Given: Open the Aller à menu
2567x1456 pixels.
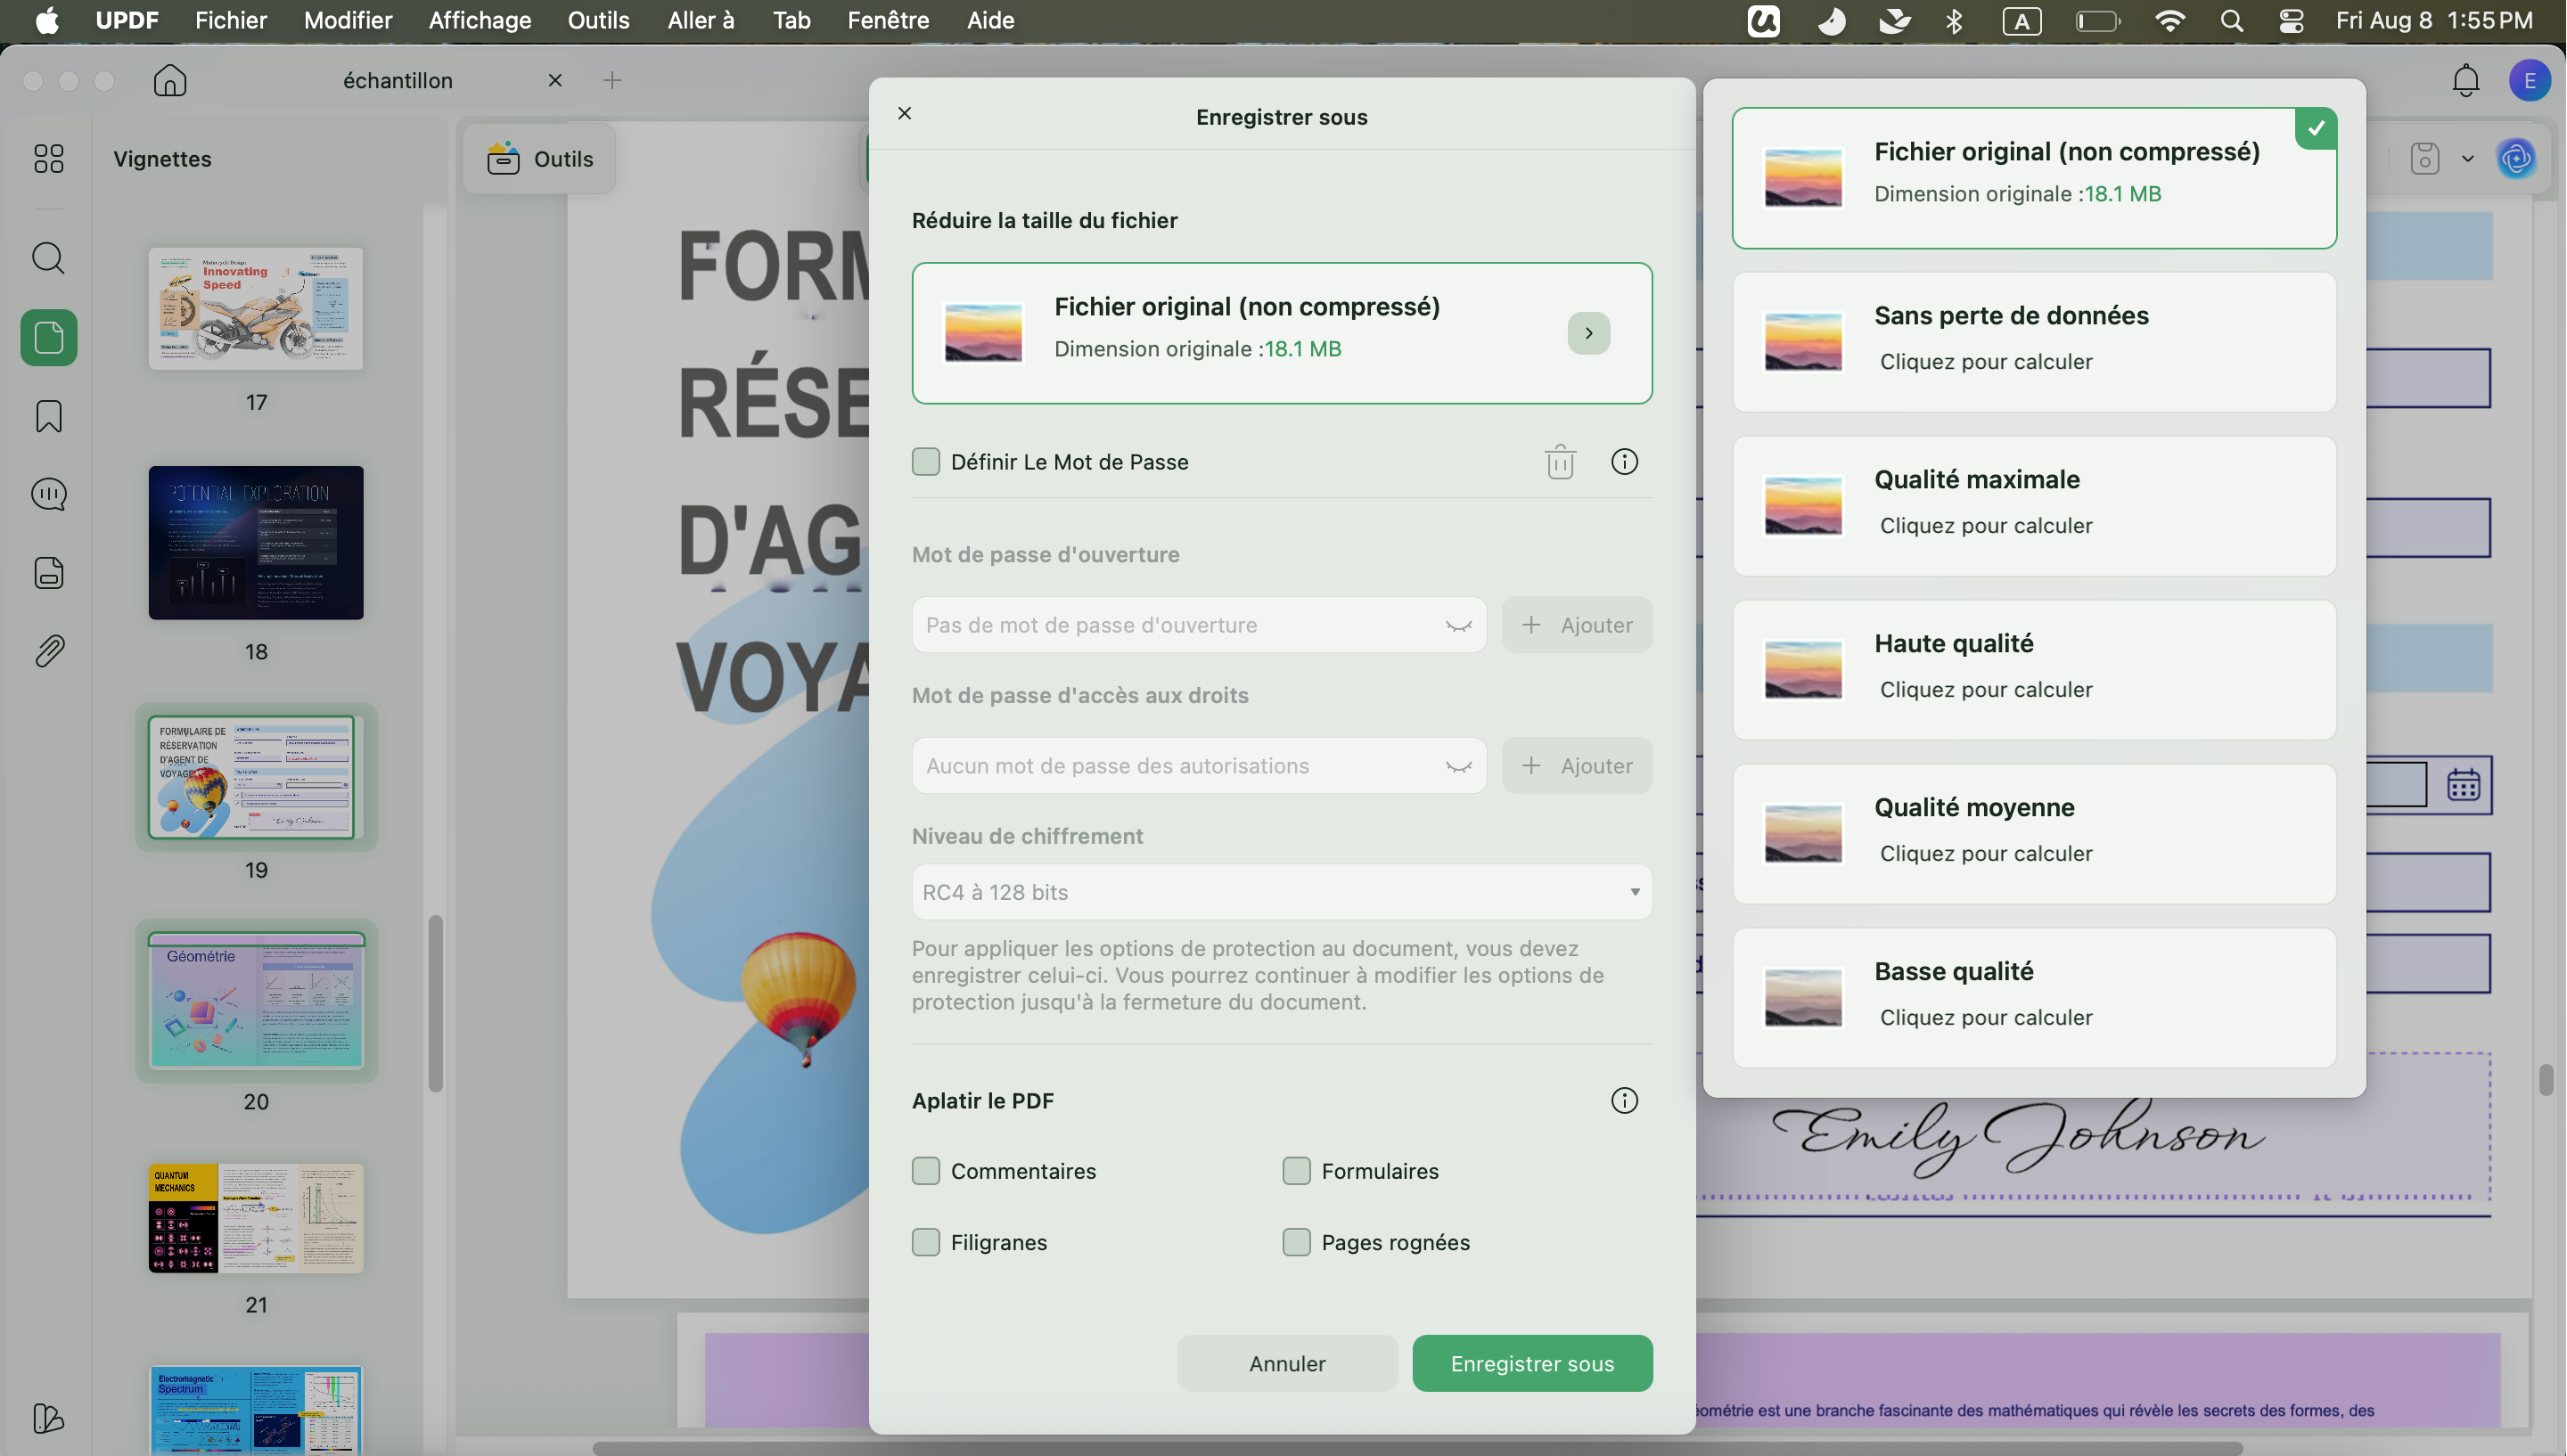Looking at the screenshot, I should click(701, 20).
